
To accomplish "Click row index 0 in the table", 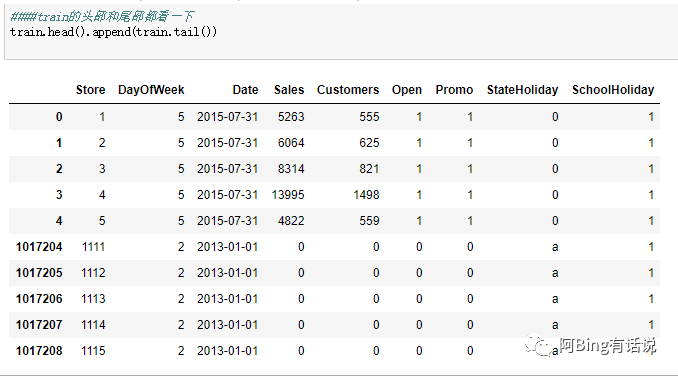I will [x=59, y=117].
